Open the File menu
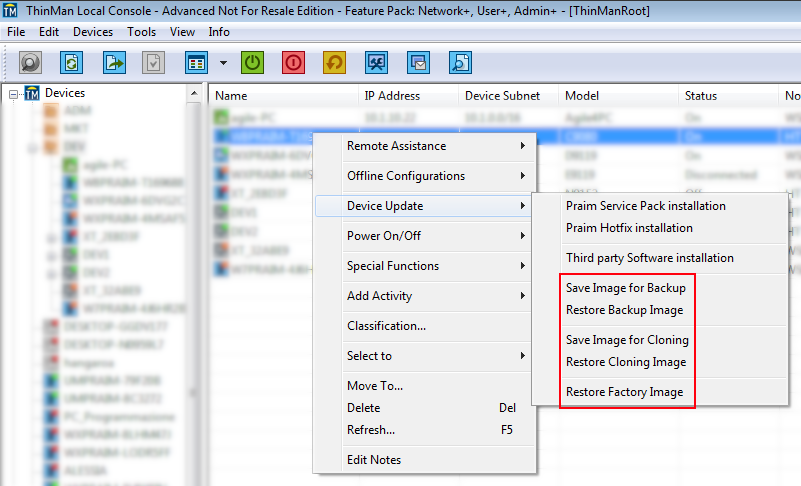The image size is (801, 486). pos(16,32)
